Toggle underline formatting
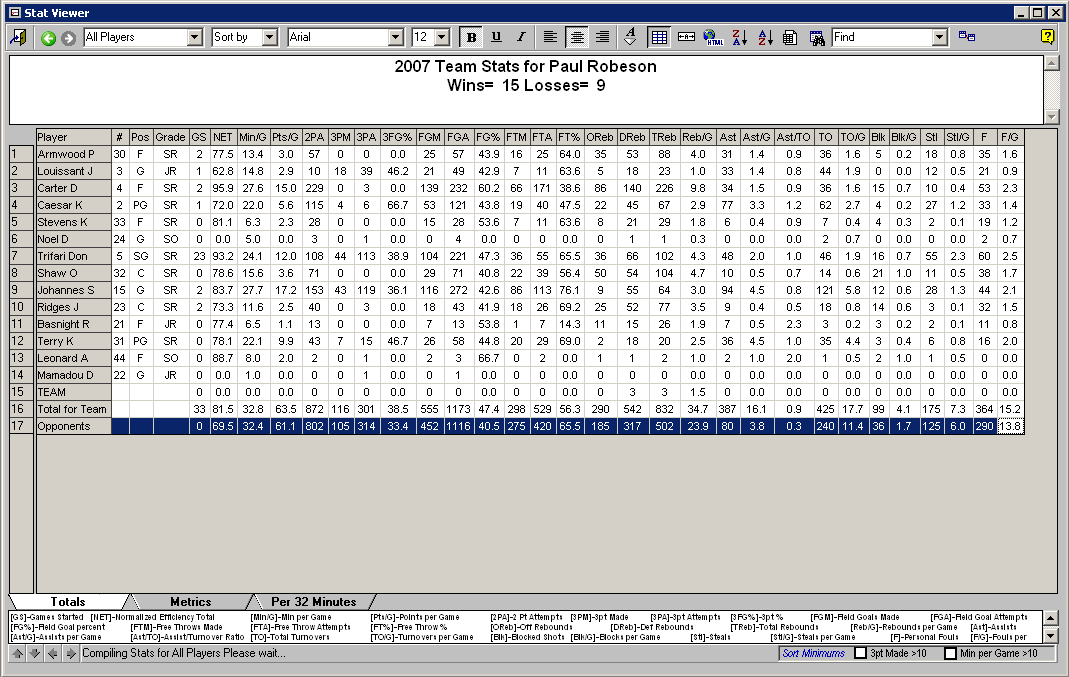 click(496, 37)
